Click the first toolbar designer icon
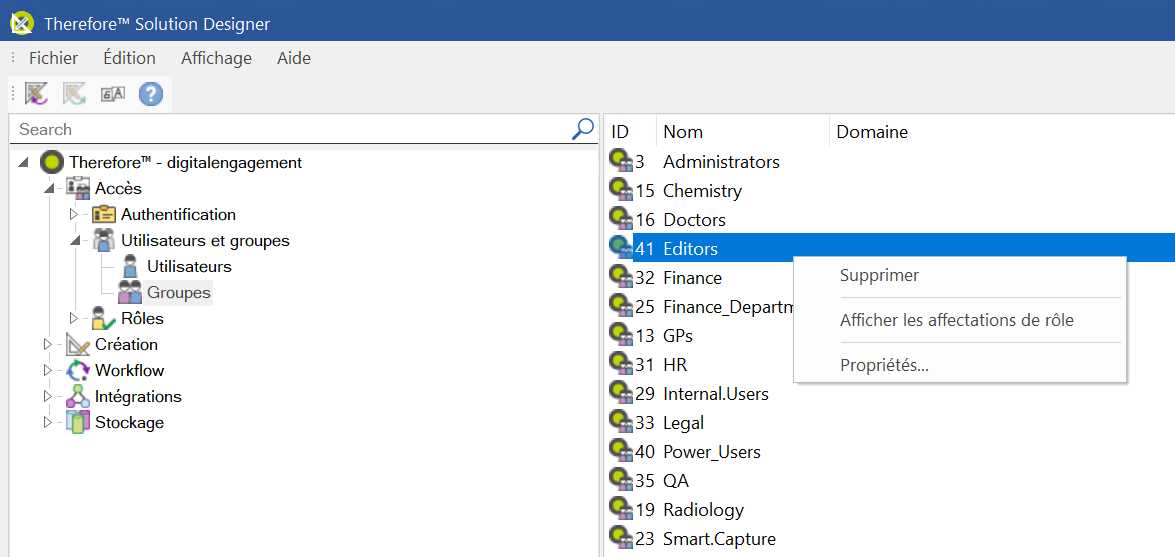 [36, 94]
